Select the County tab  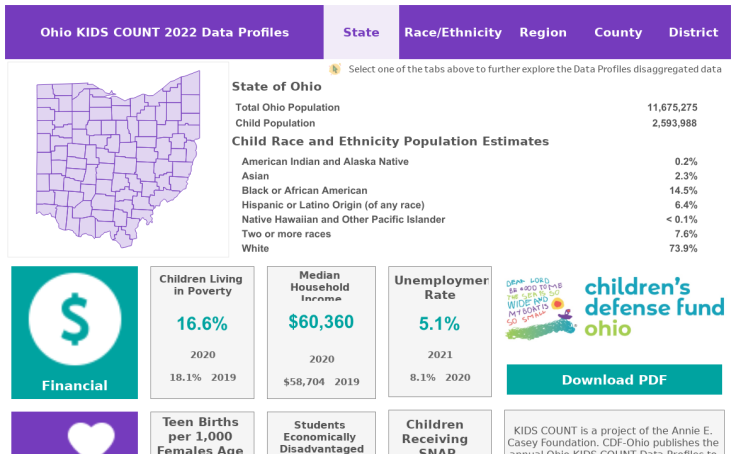[618, 32]
